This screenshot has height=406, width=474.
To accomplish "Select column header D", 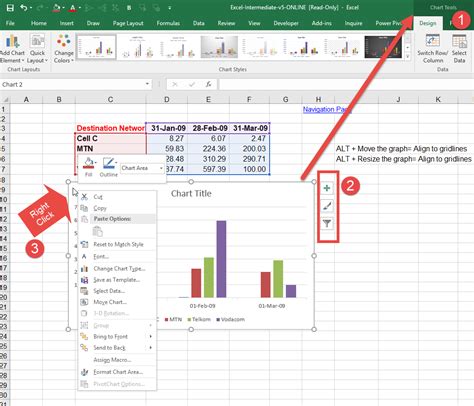I will [x=167, y=99].
